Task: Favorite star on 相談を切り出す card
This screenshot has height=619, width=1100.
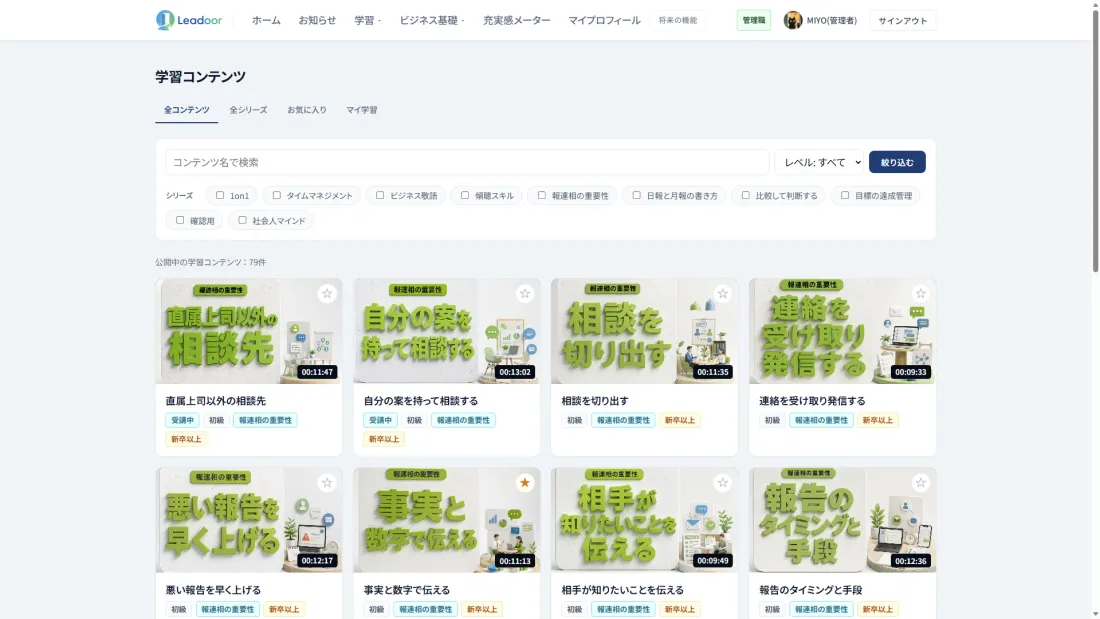Action: coord(723,294)
